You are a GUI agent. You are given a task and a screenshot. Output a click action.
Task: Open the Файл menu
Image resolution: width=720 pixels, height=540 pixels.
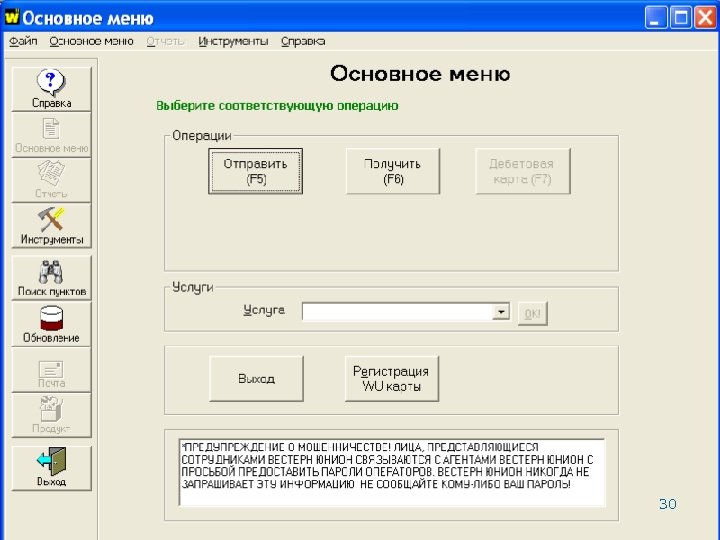pyautogui.click(x=23, y=41)
